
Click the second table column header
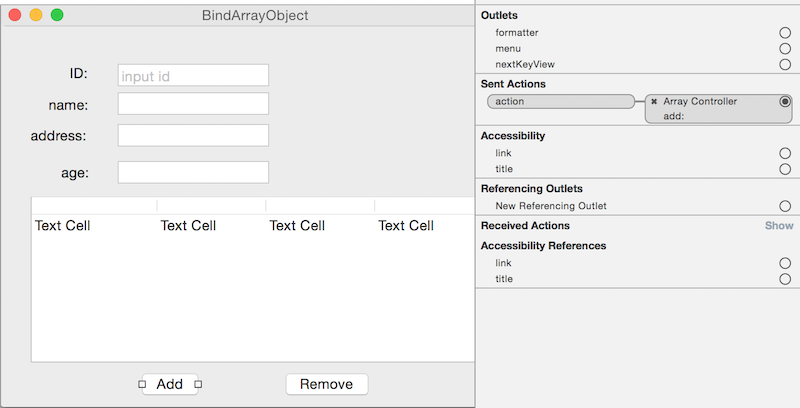pos(211,206)
